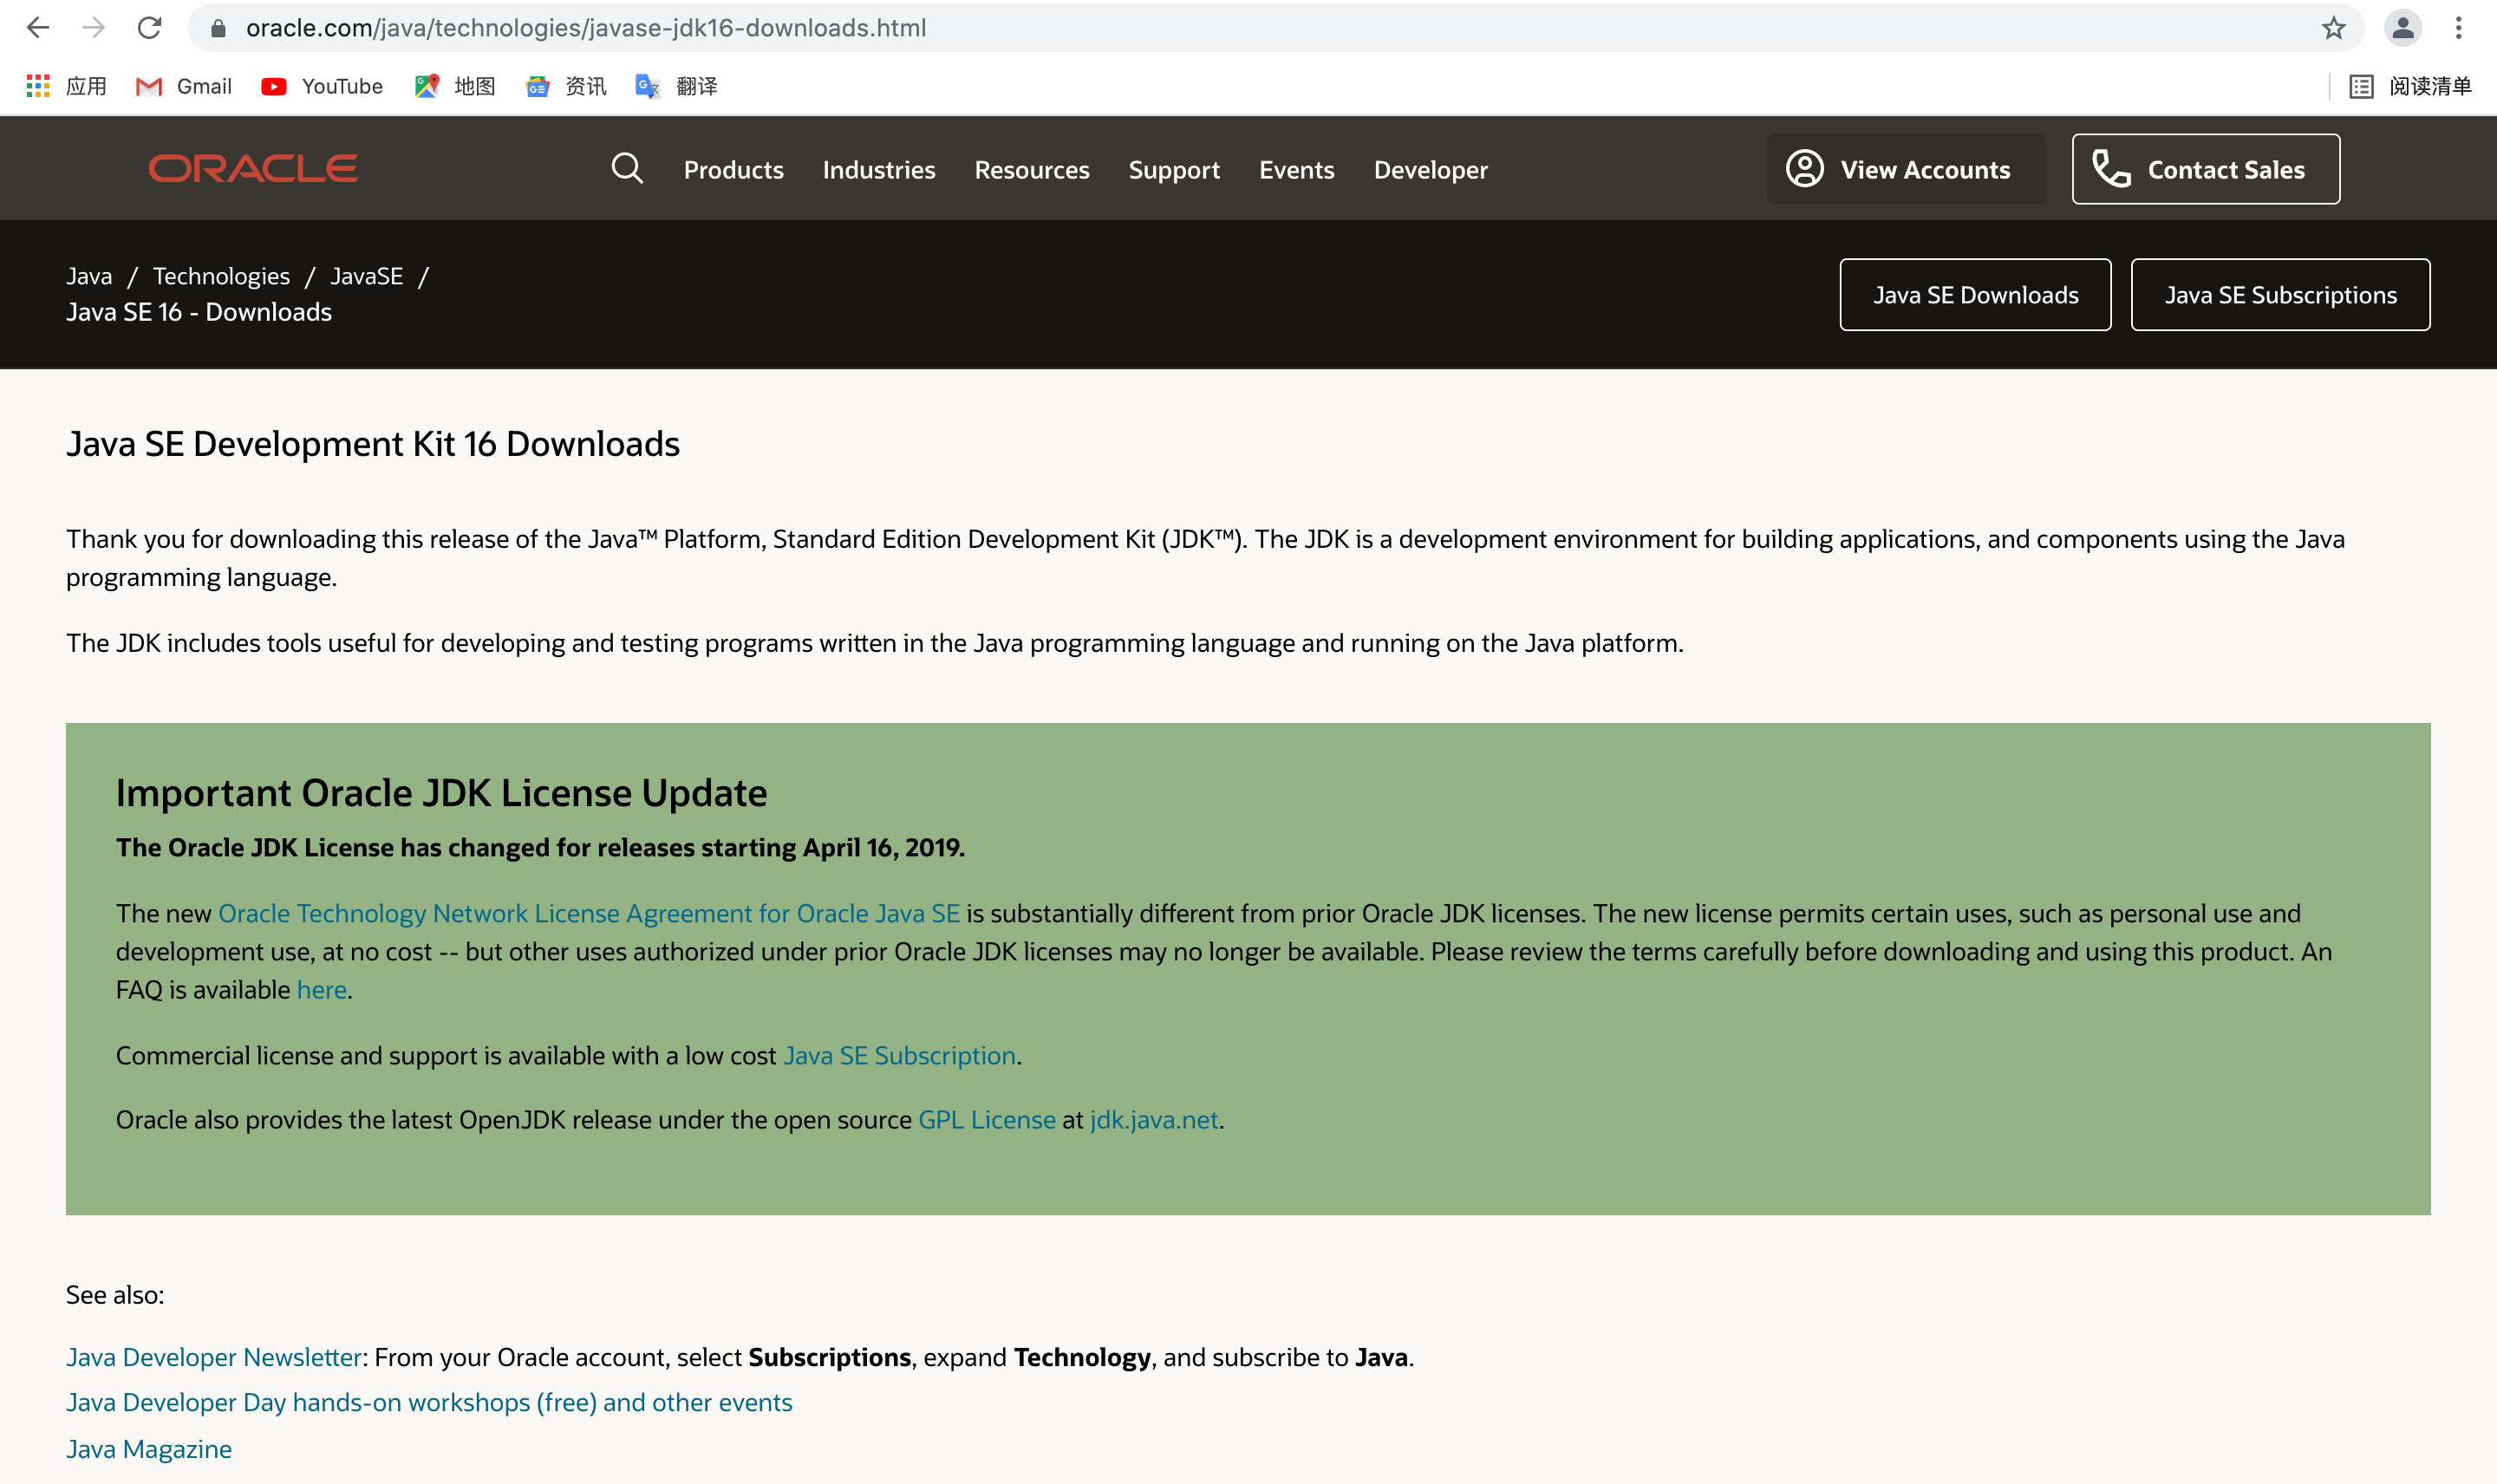Open the Resources menu
This screenshot has width=2497, height=1484.
[1032, 170]
